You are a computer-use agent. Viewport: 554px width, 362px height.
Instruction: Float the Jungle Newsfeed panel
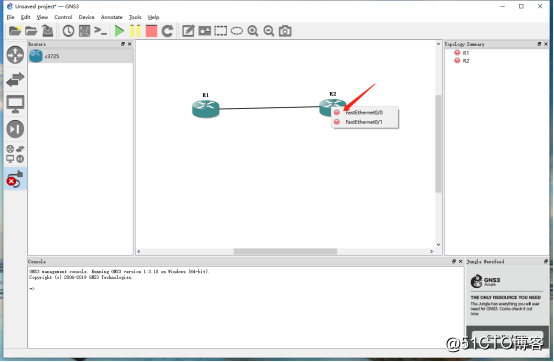546,262
